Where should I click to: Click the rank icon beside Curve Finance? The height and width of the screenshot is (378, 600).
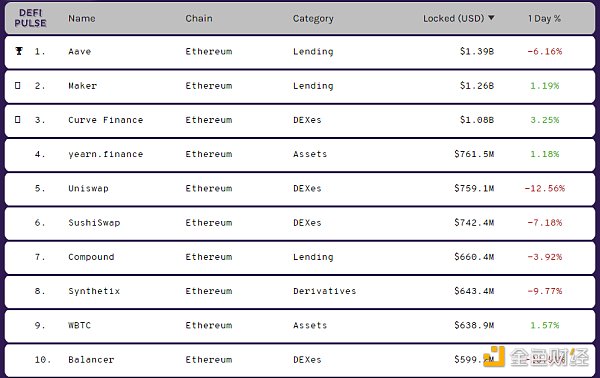click(x=18, y=119)
